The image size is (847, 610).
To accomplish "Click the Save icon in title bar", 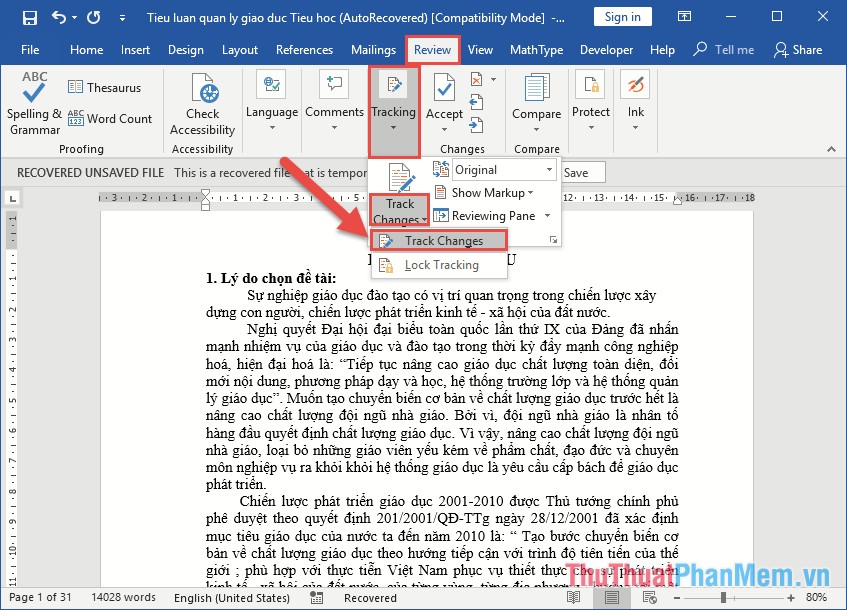I will click(29, 17).
